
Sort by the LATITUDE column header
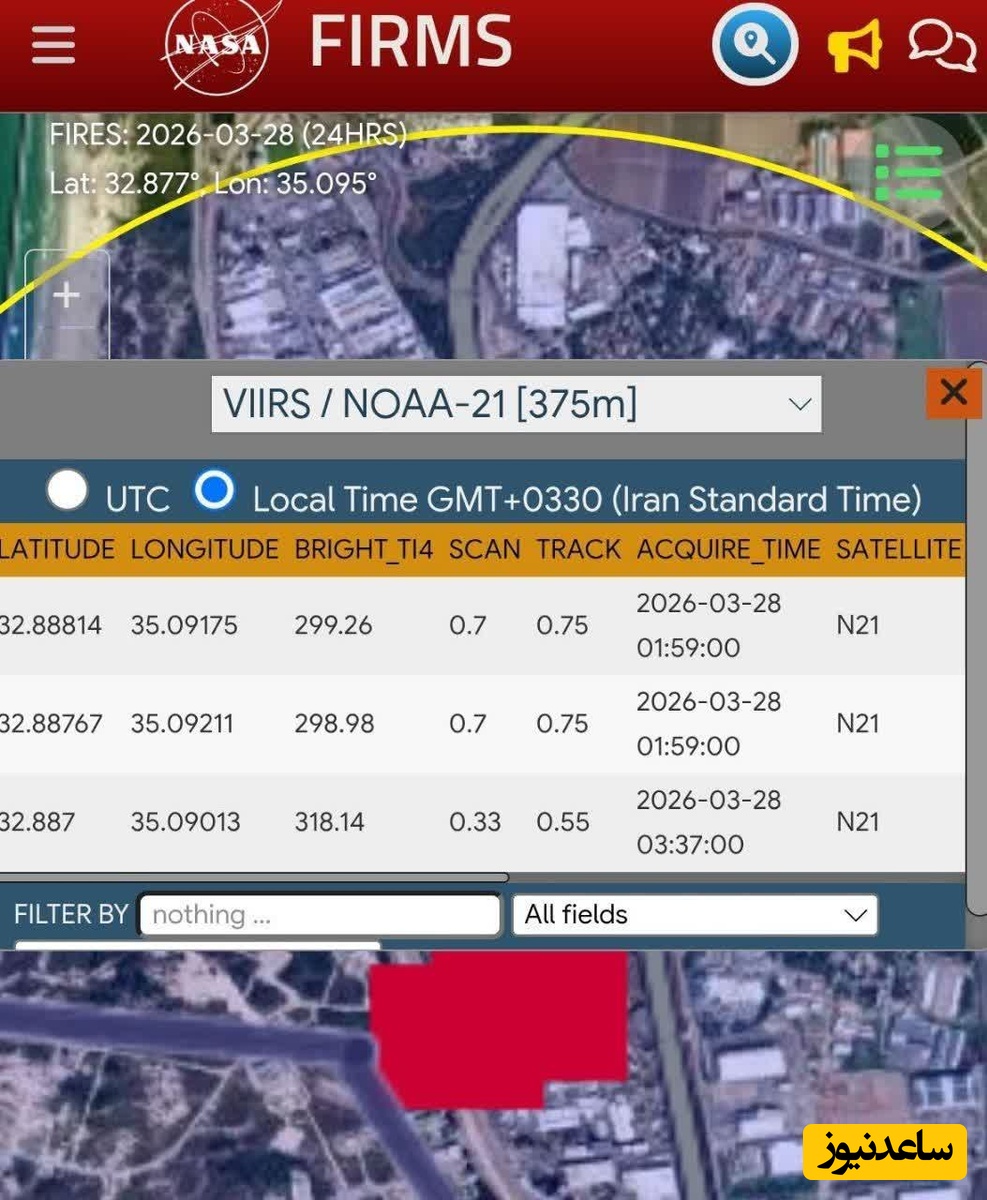(57, 549)
